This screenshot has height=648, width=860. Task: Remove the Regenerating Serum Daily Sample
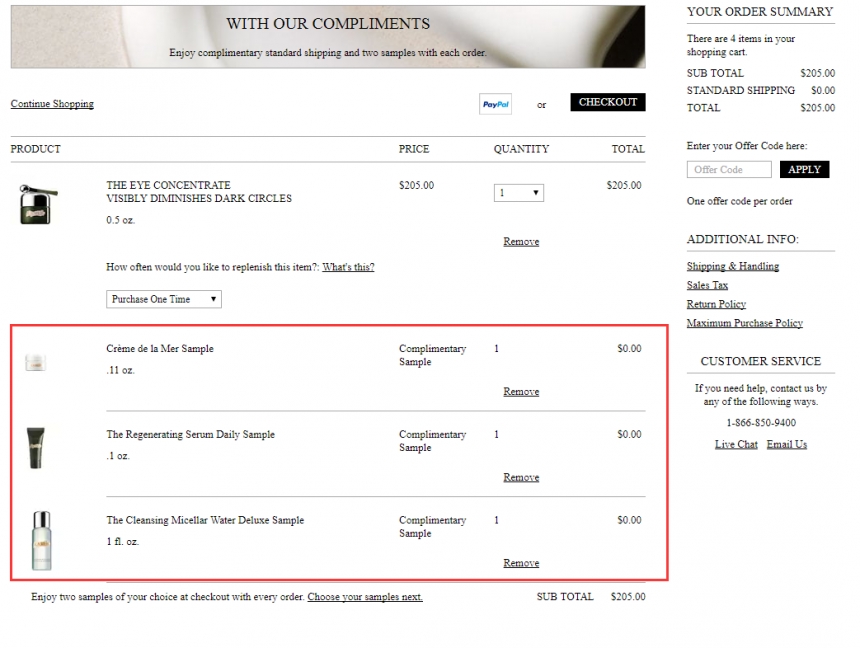(521, 478)
